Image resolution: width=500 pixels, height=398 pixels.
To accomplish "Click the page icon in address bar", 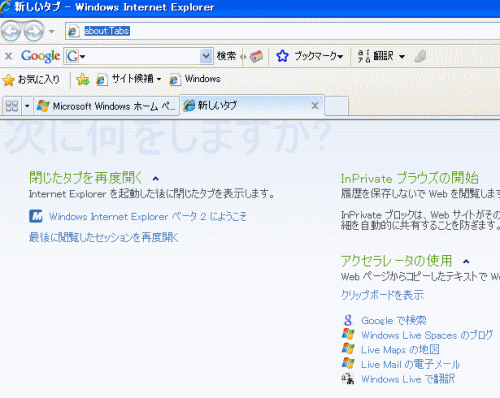I will (x=73, y=31).
